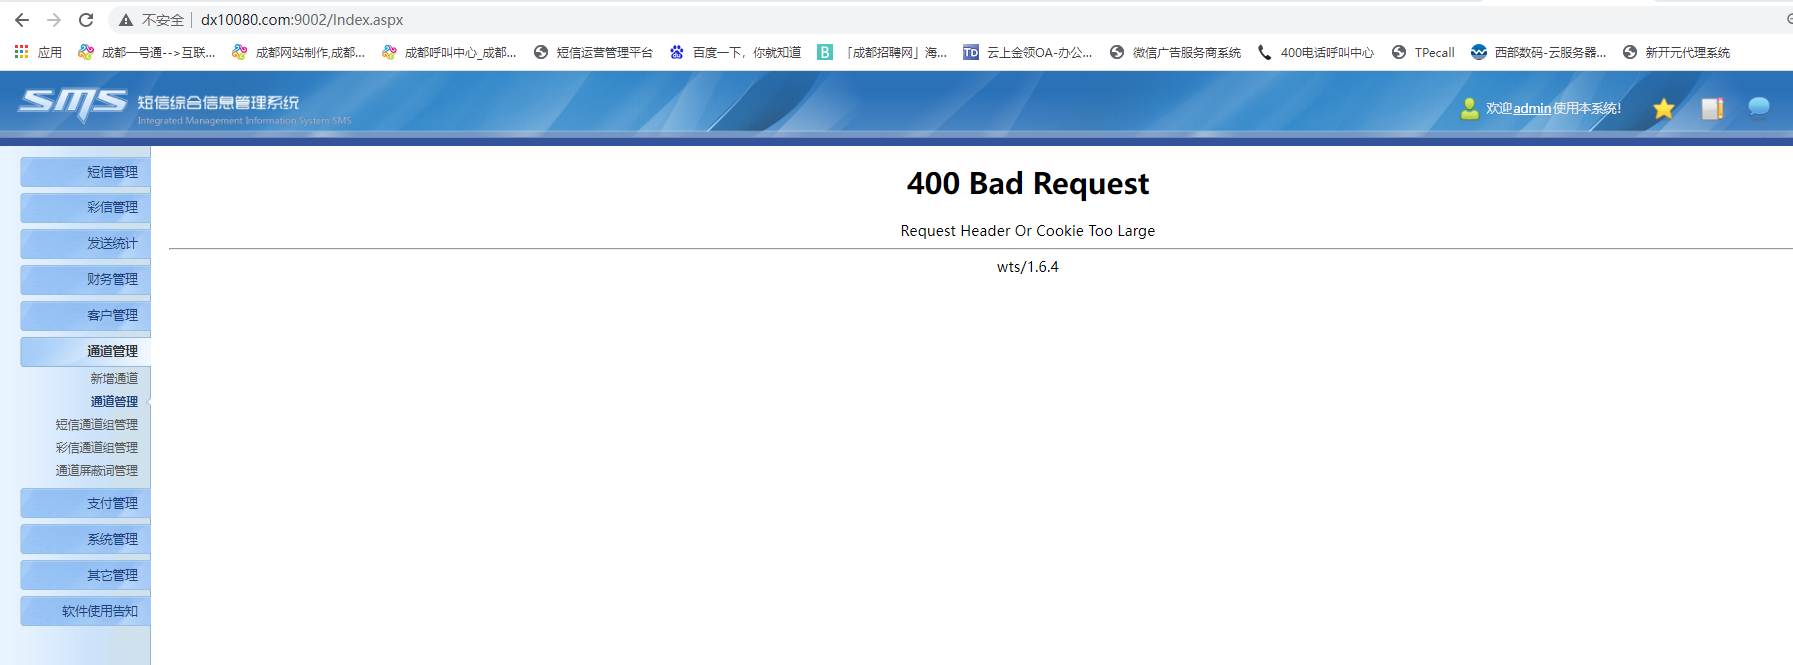Open the 400电话呼叫中心 bookmark

1315,52
